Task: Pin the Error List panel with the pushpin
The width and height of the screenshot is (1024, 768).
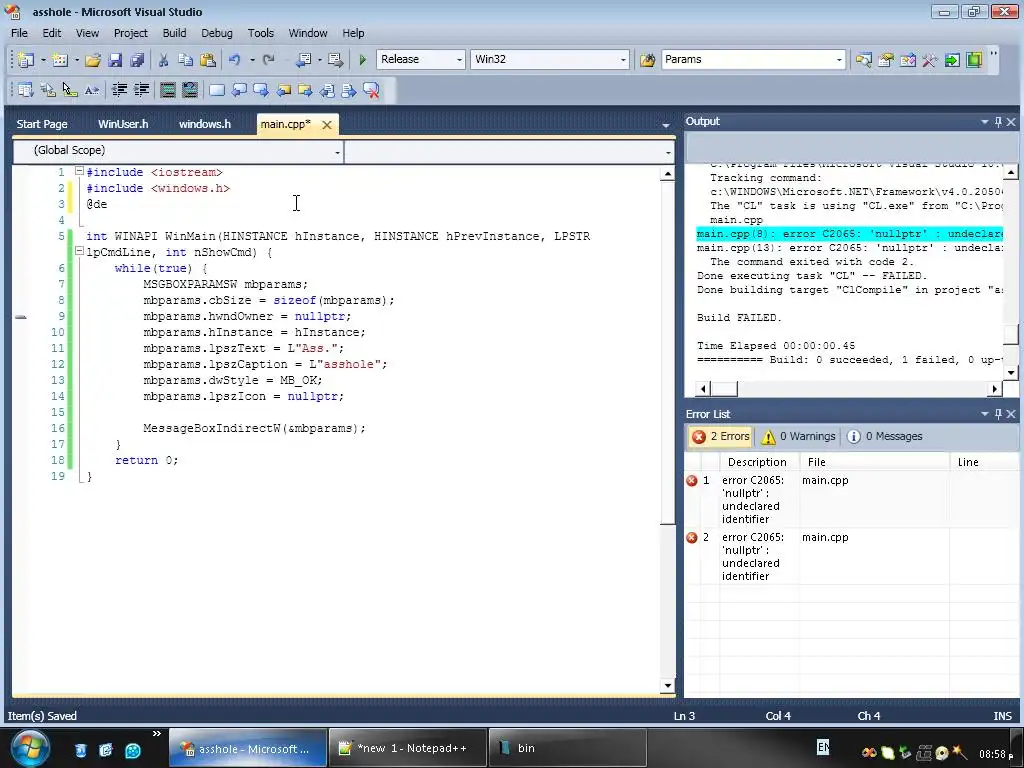Action: 998,414
